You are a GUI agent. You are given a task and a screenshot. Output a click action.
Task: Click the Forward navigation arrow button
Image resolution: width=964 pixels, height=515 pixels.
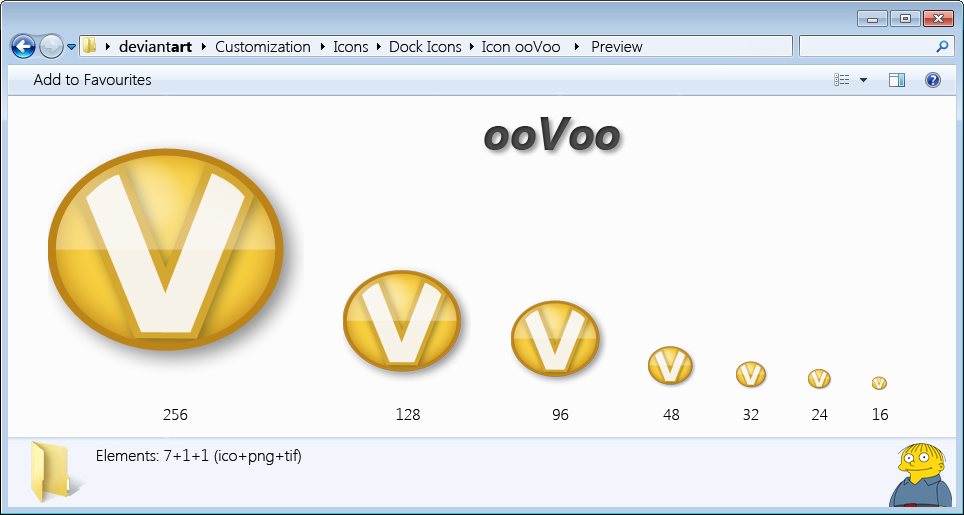pos(51,47)
